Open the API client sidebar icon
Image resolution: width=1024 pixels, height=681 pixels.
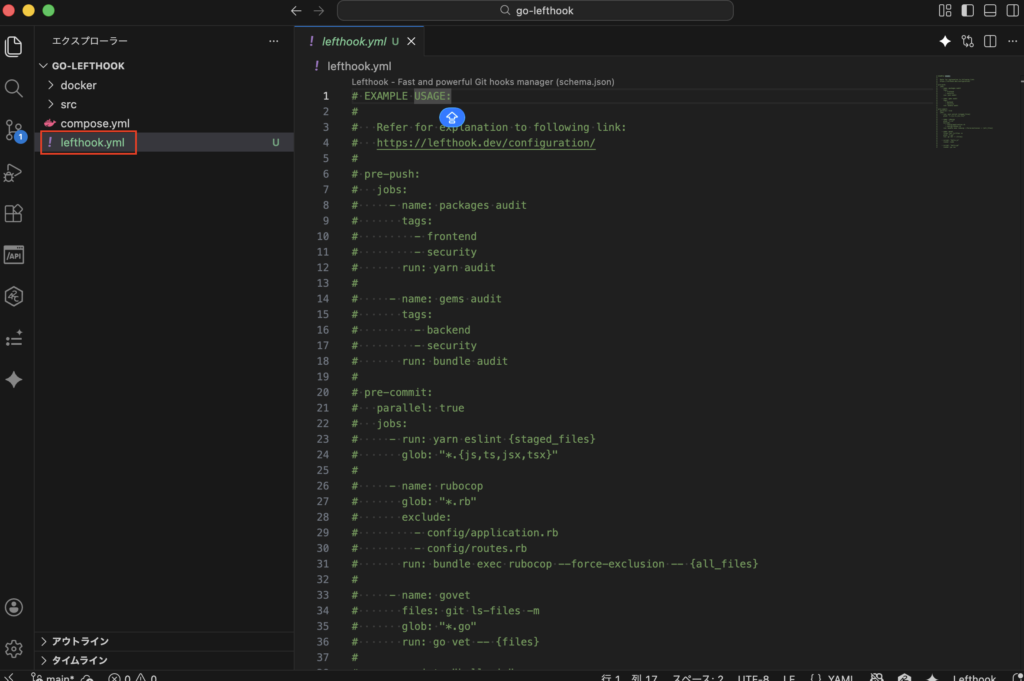point(14,256)
